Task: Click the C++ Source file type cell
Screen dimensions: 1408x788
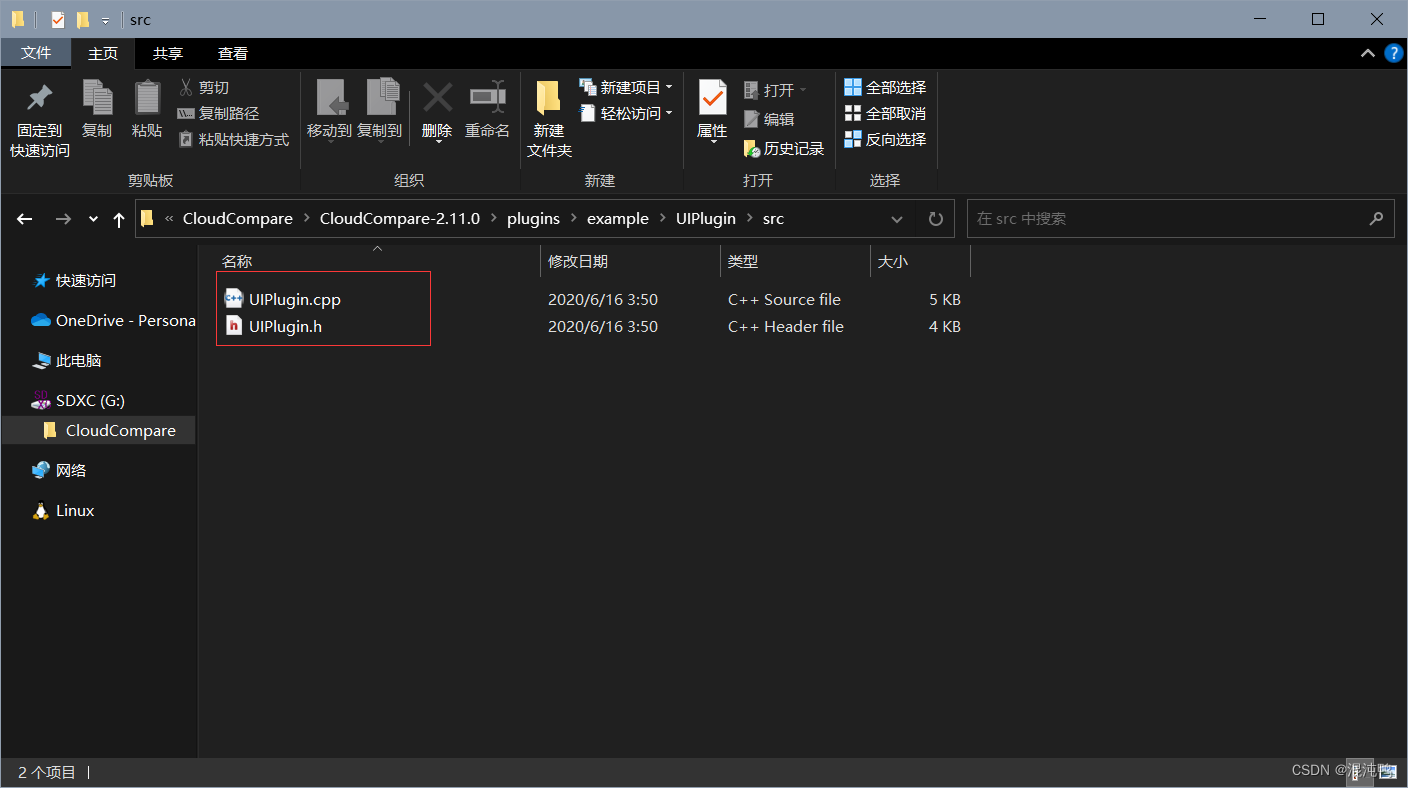Action: click(784, 299)
